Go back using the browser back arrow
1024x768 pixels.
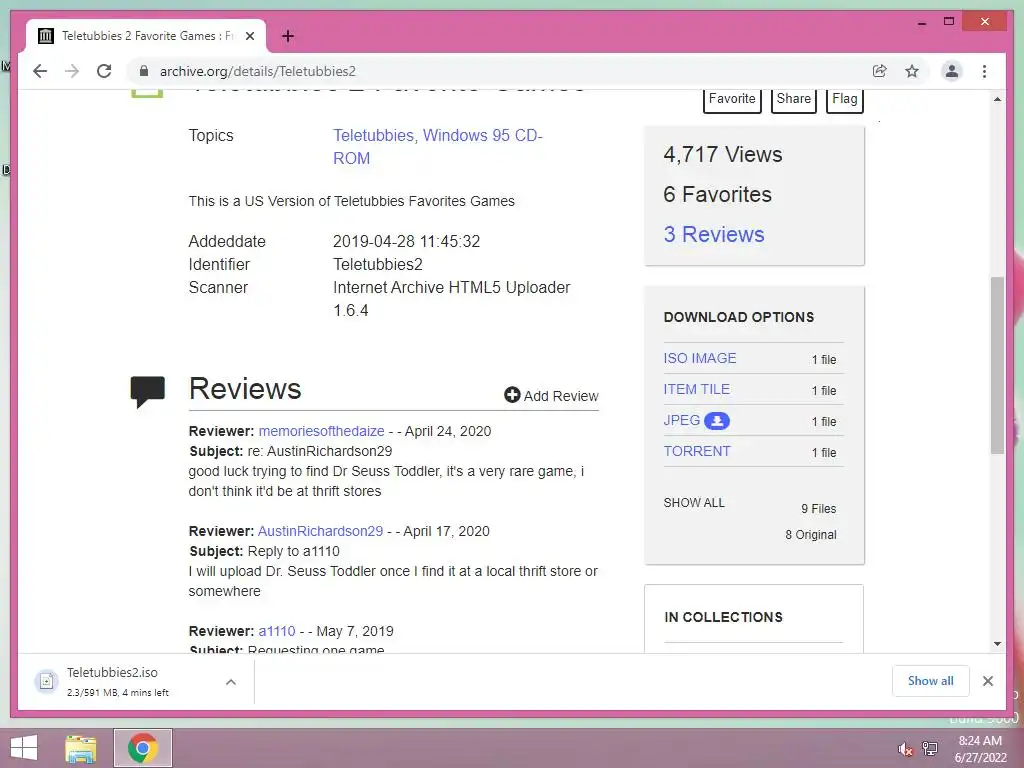pyautogui.click(x=40, y=71)
